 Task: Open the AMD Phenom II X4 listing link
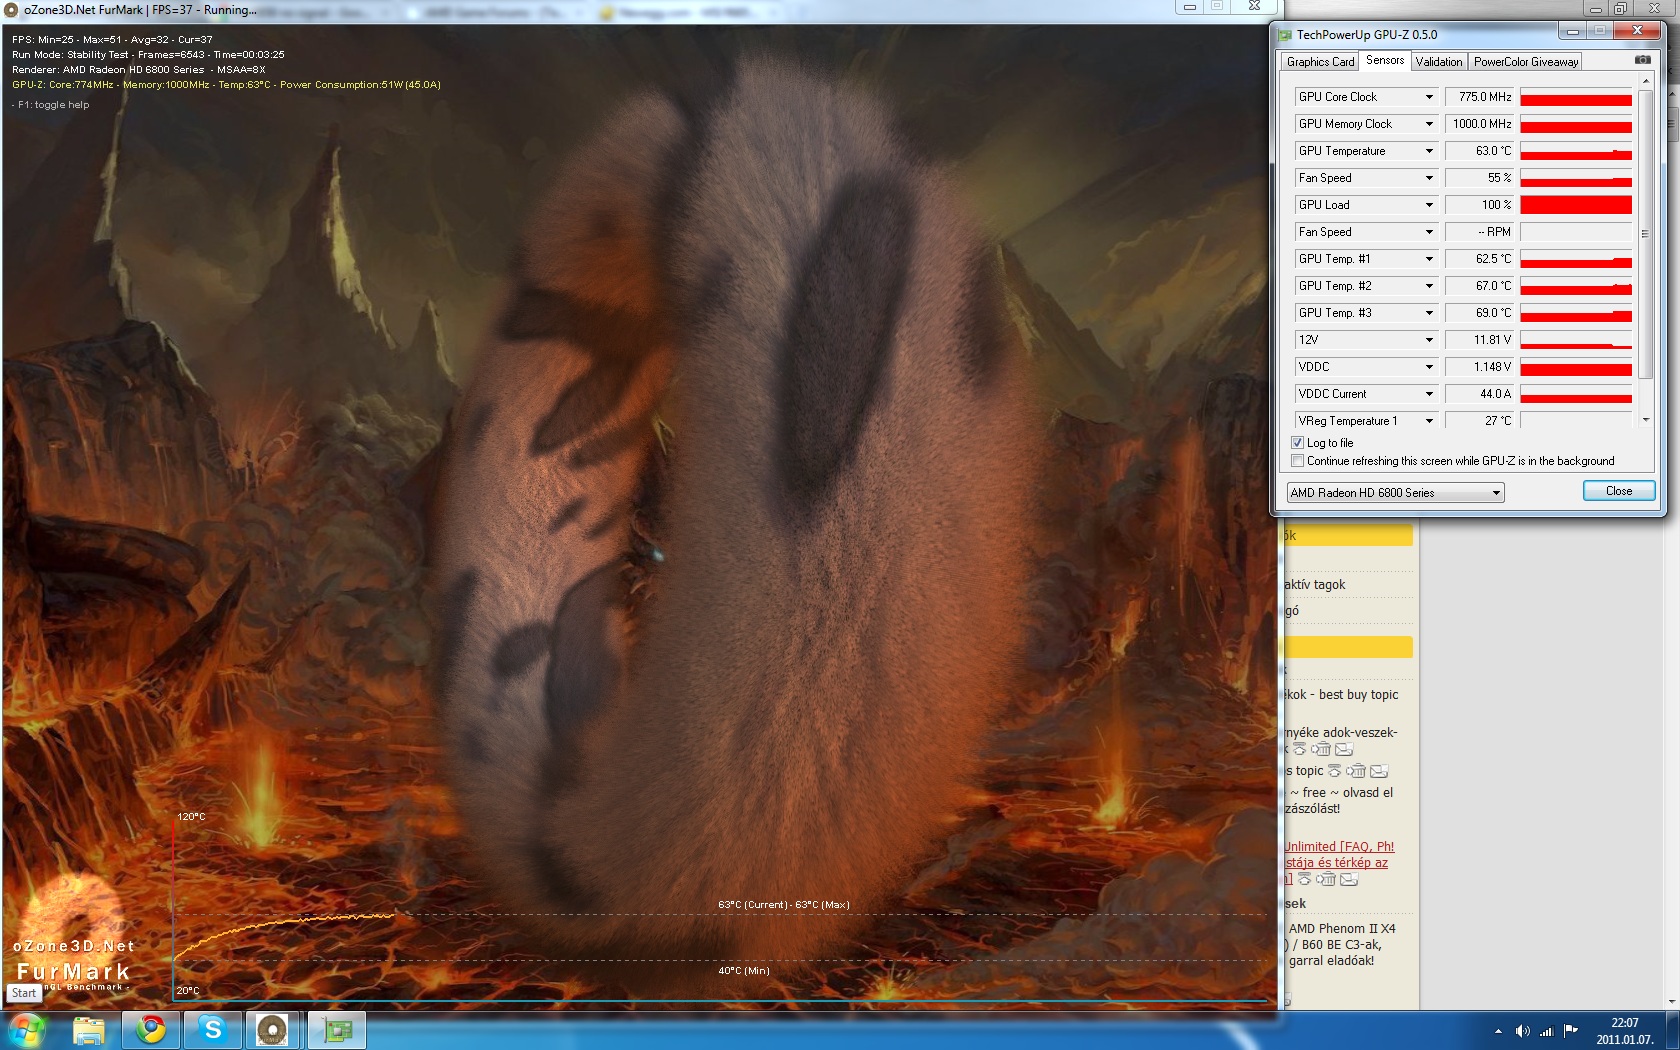pyautogui.click(x=1341, y=929)
